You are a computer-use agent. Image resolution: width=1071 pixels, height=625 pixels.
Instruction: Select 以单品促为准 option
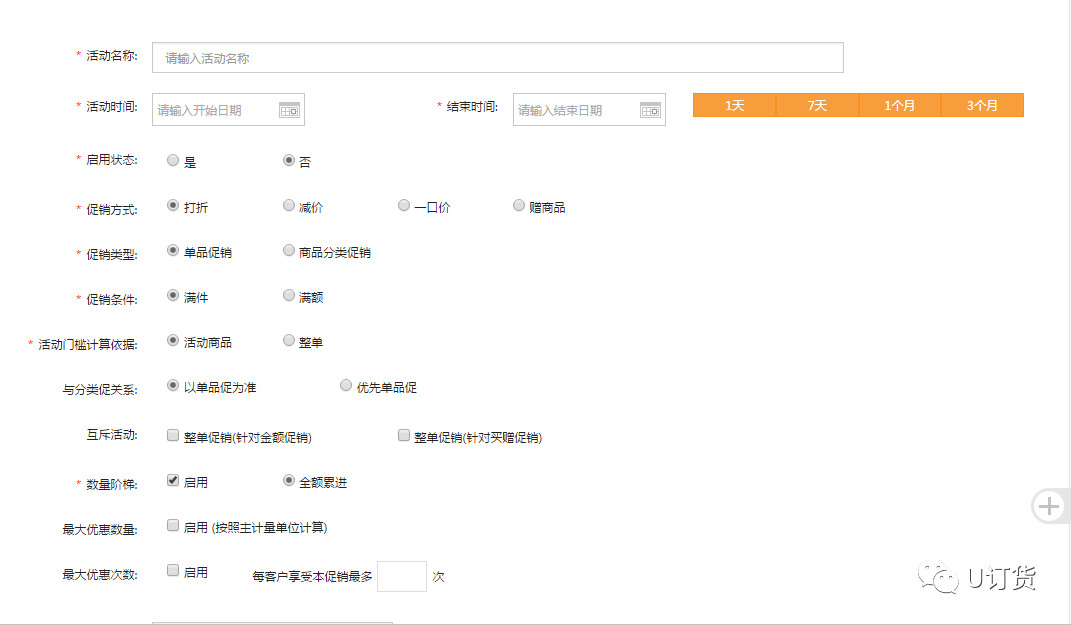pyautogui.click(x=173, y=385)
